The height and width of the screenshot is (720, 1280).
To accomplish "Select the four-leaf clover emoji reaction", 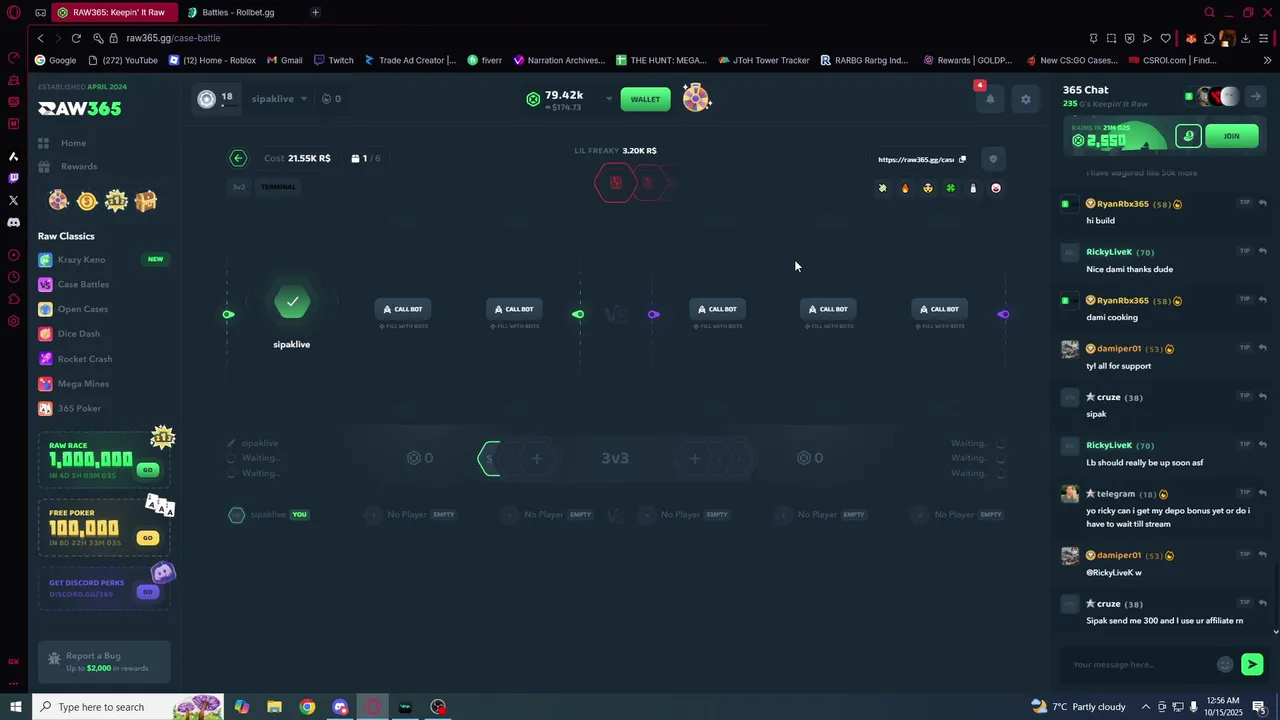I will 950,188.
